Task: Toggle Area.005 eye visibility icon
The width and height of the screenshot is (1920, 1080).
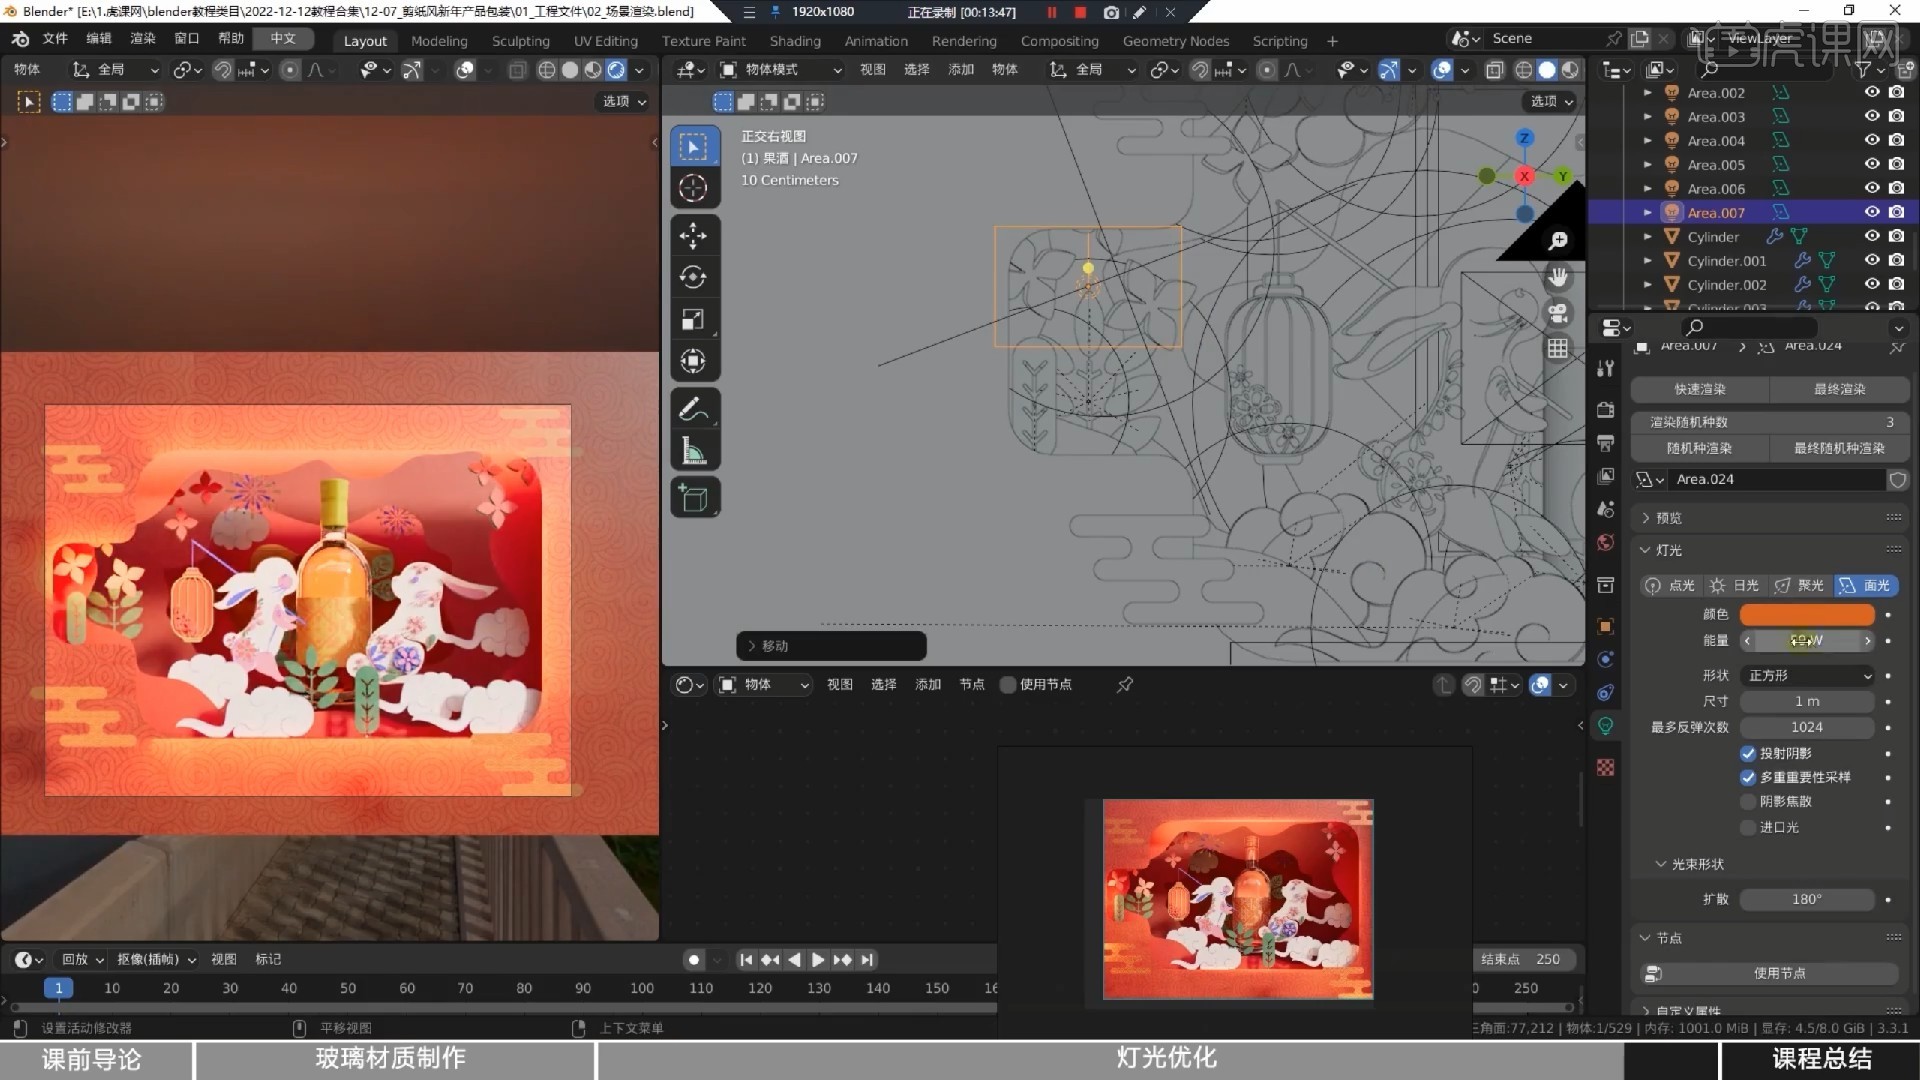Action: (x=1872, y=164)
